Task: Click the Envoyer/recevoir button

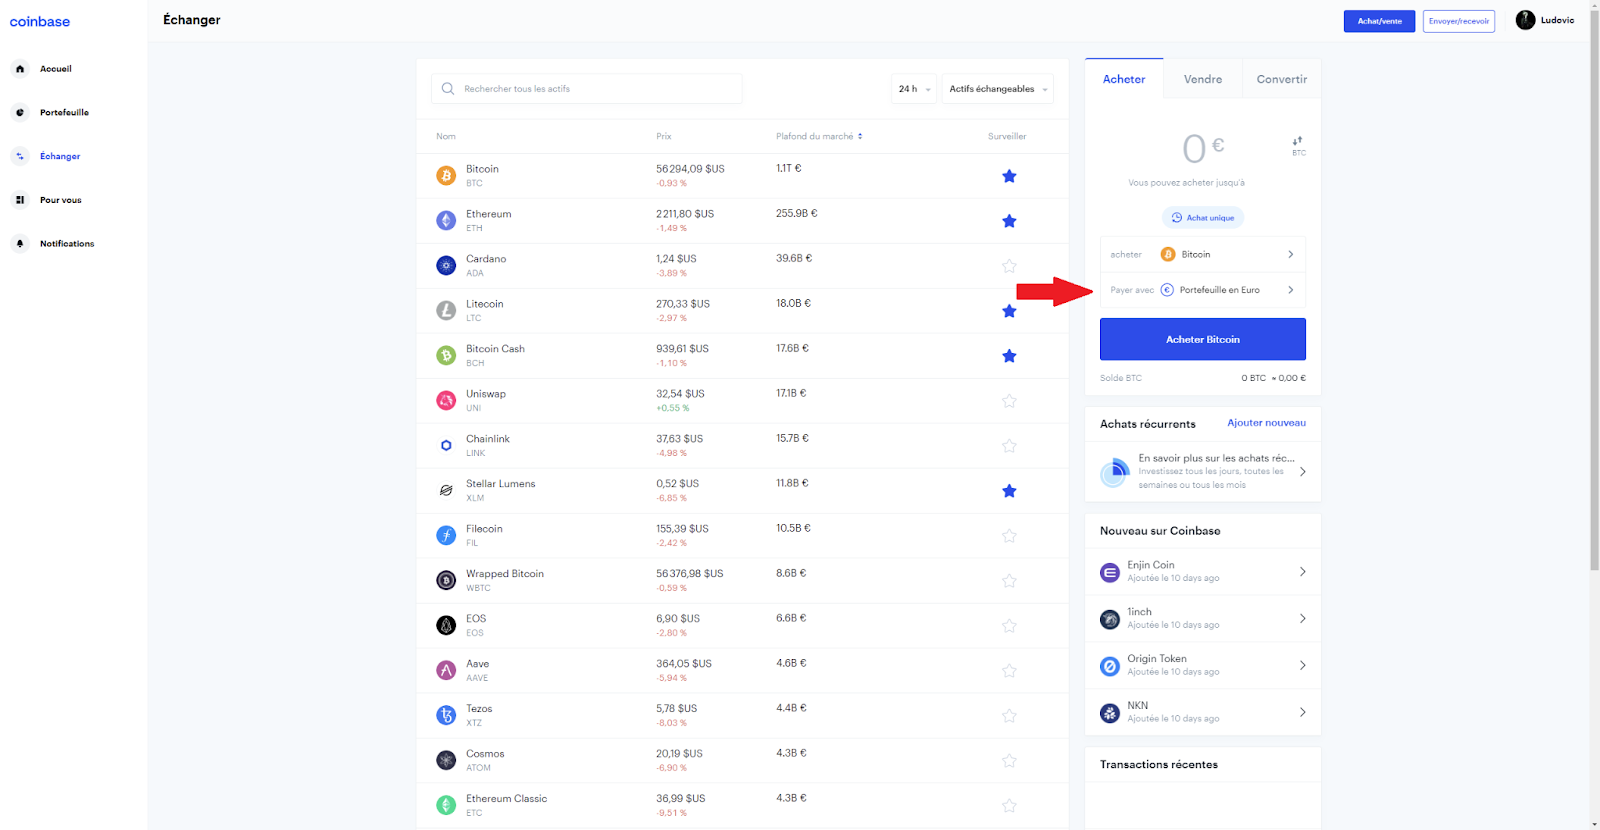Action: pos(1459,21)
